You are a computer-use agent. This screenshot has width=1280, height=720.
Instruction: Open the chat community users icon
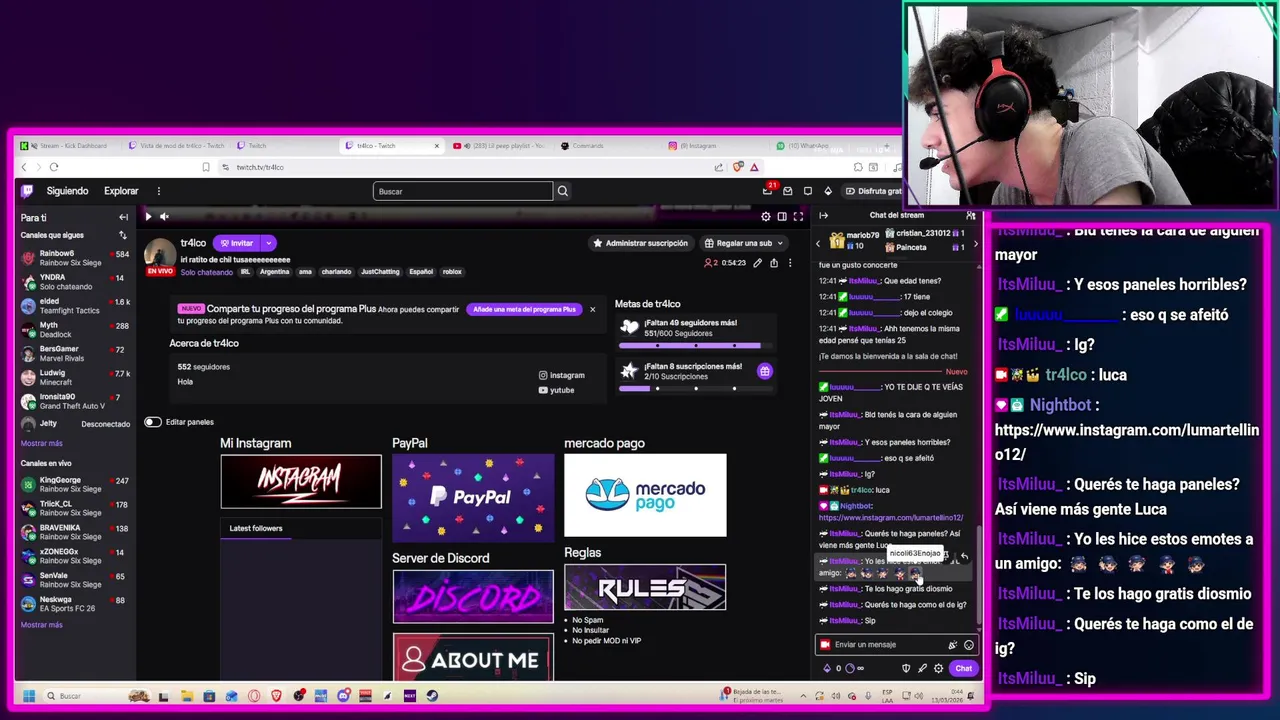click(970, 215)
